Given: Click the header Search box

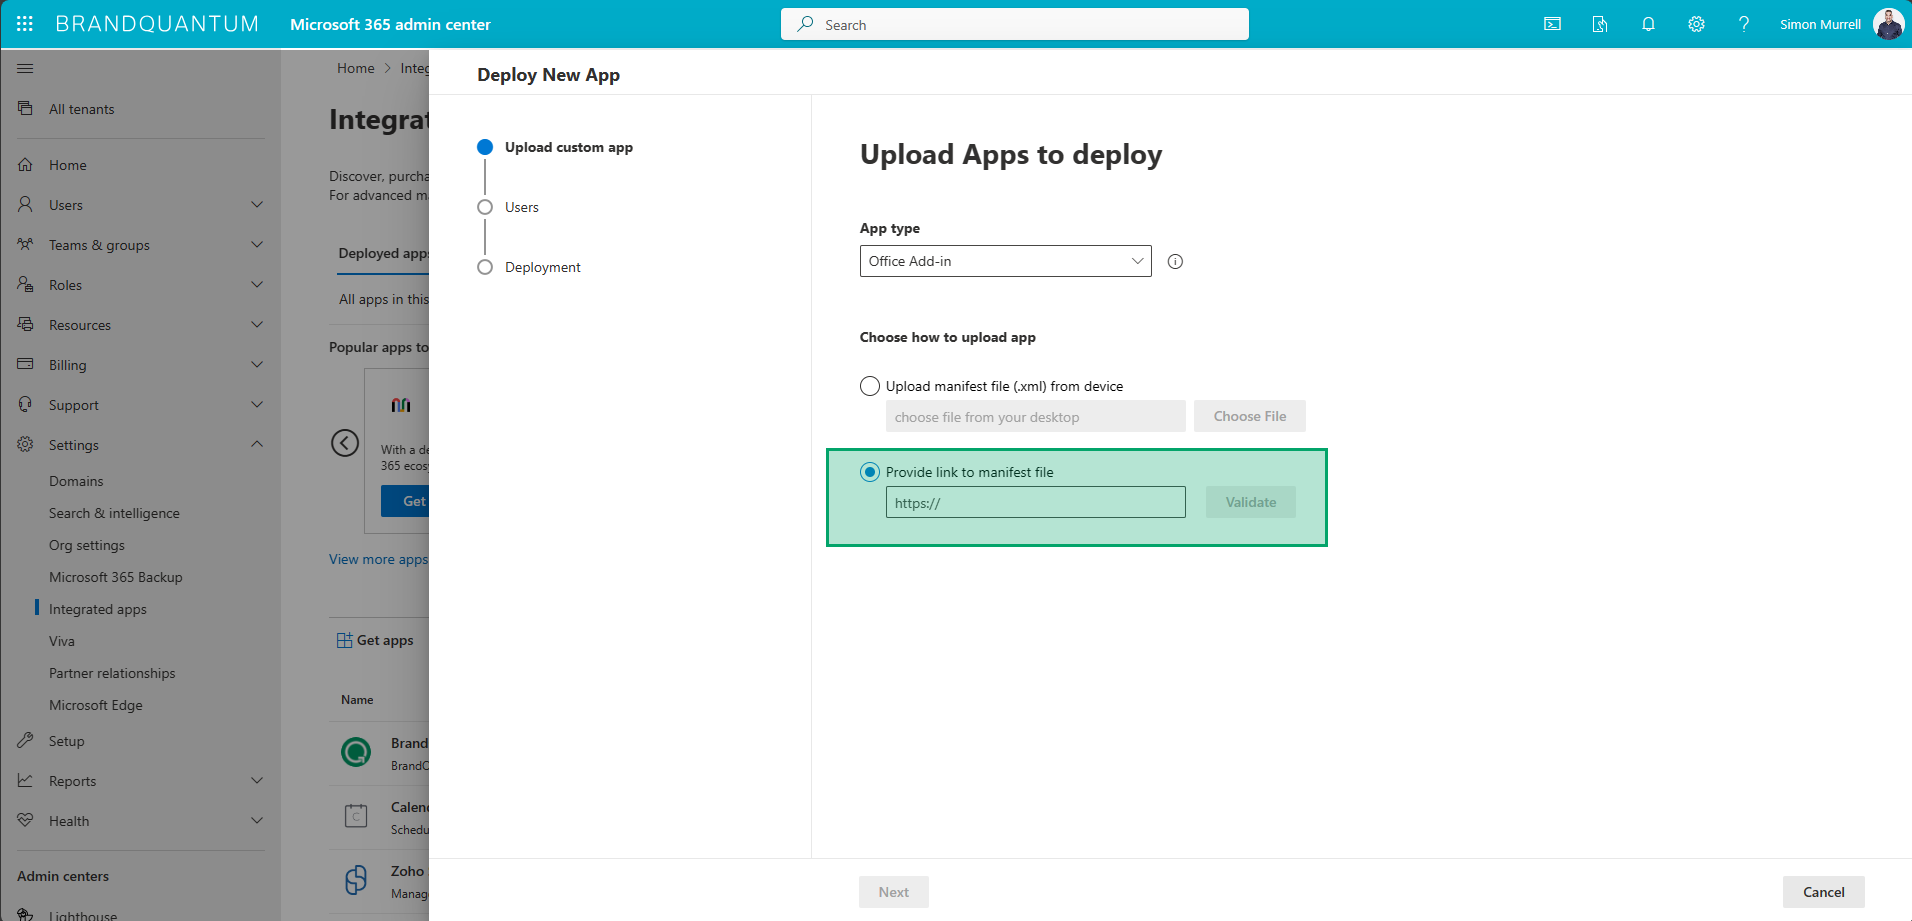Looking at the screenshot, I should click(1015, 24).
